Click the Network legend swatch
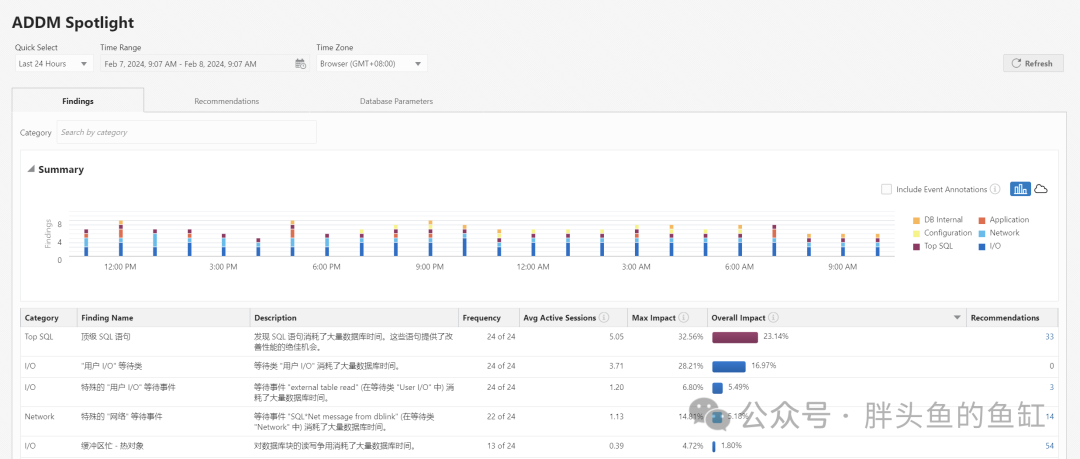Viewport: 1080px width, 459px height. tap(982, 233)
